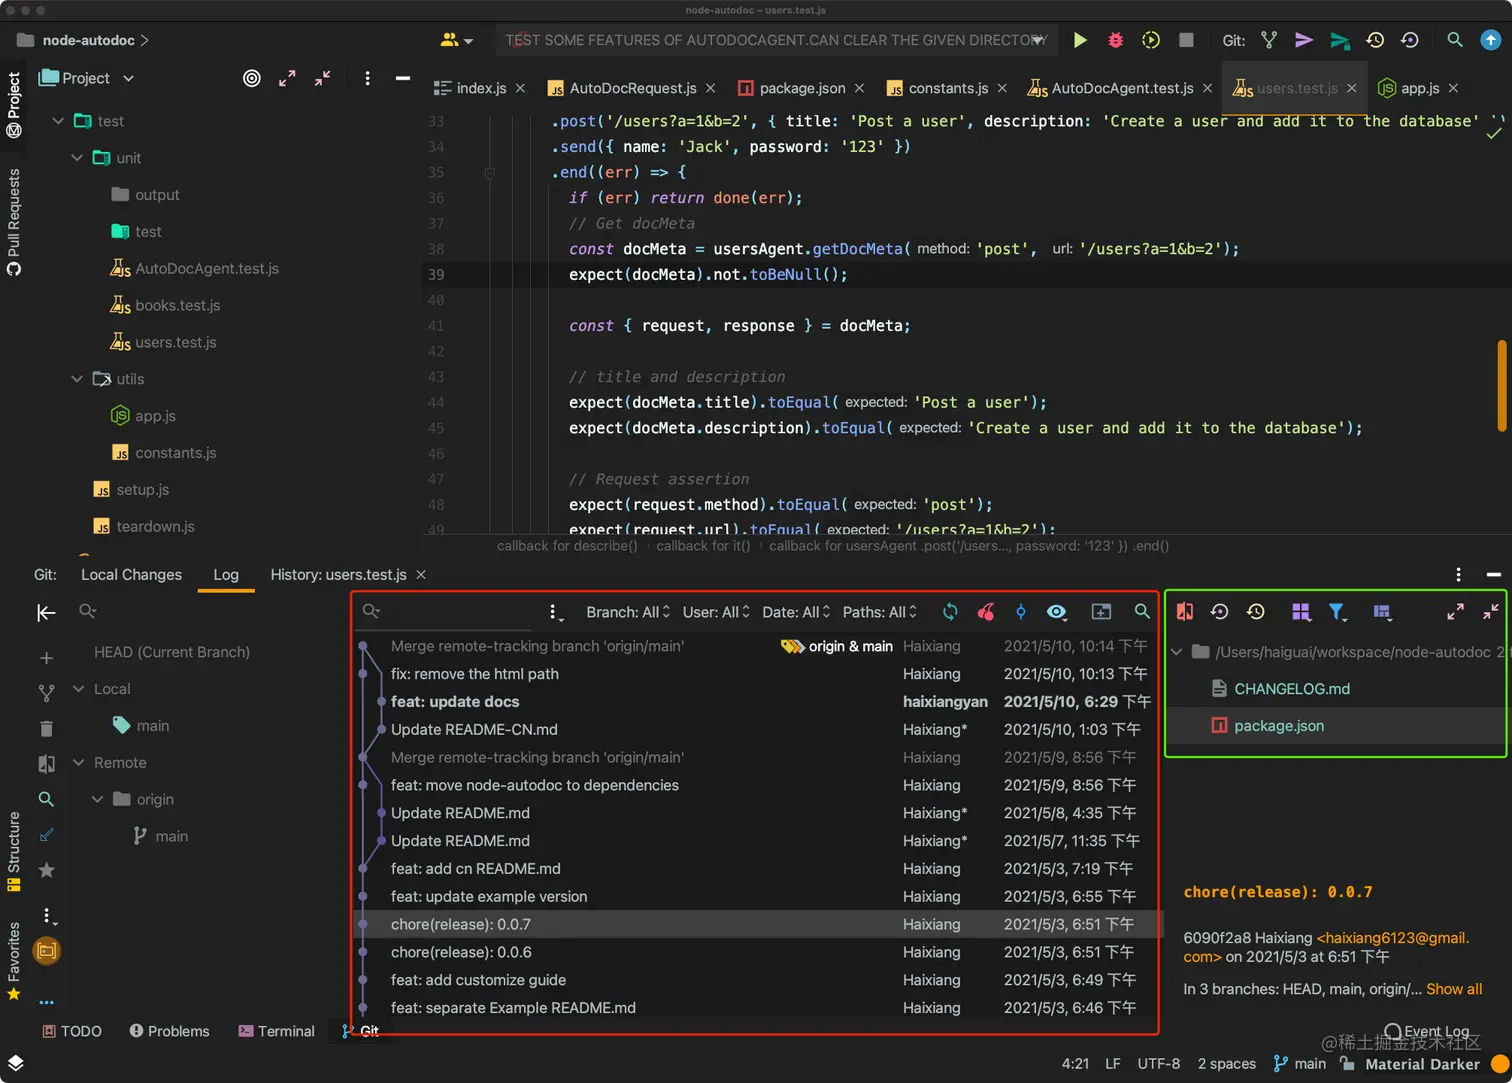Viewport: 1512px width, 1083px height.
Task: Click the blue update arrow icon
Action: [x=1491, y=40]
